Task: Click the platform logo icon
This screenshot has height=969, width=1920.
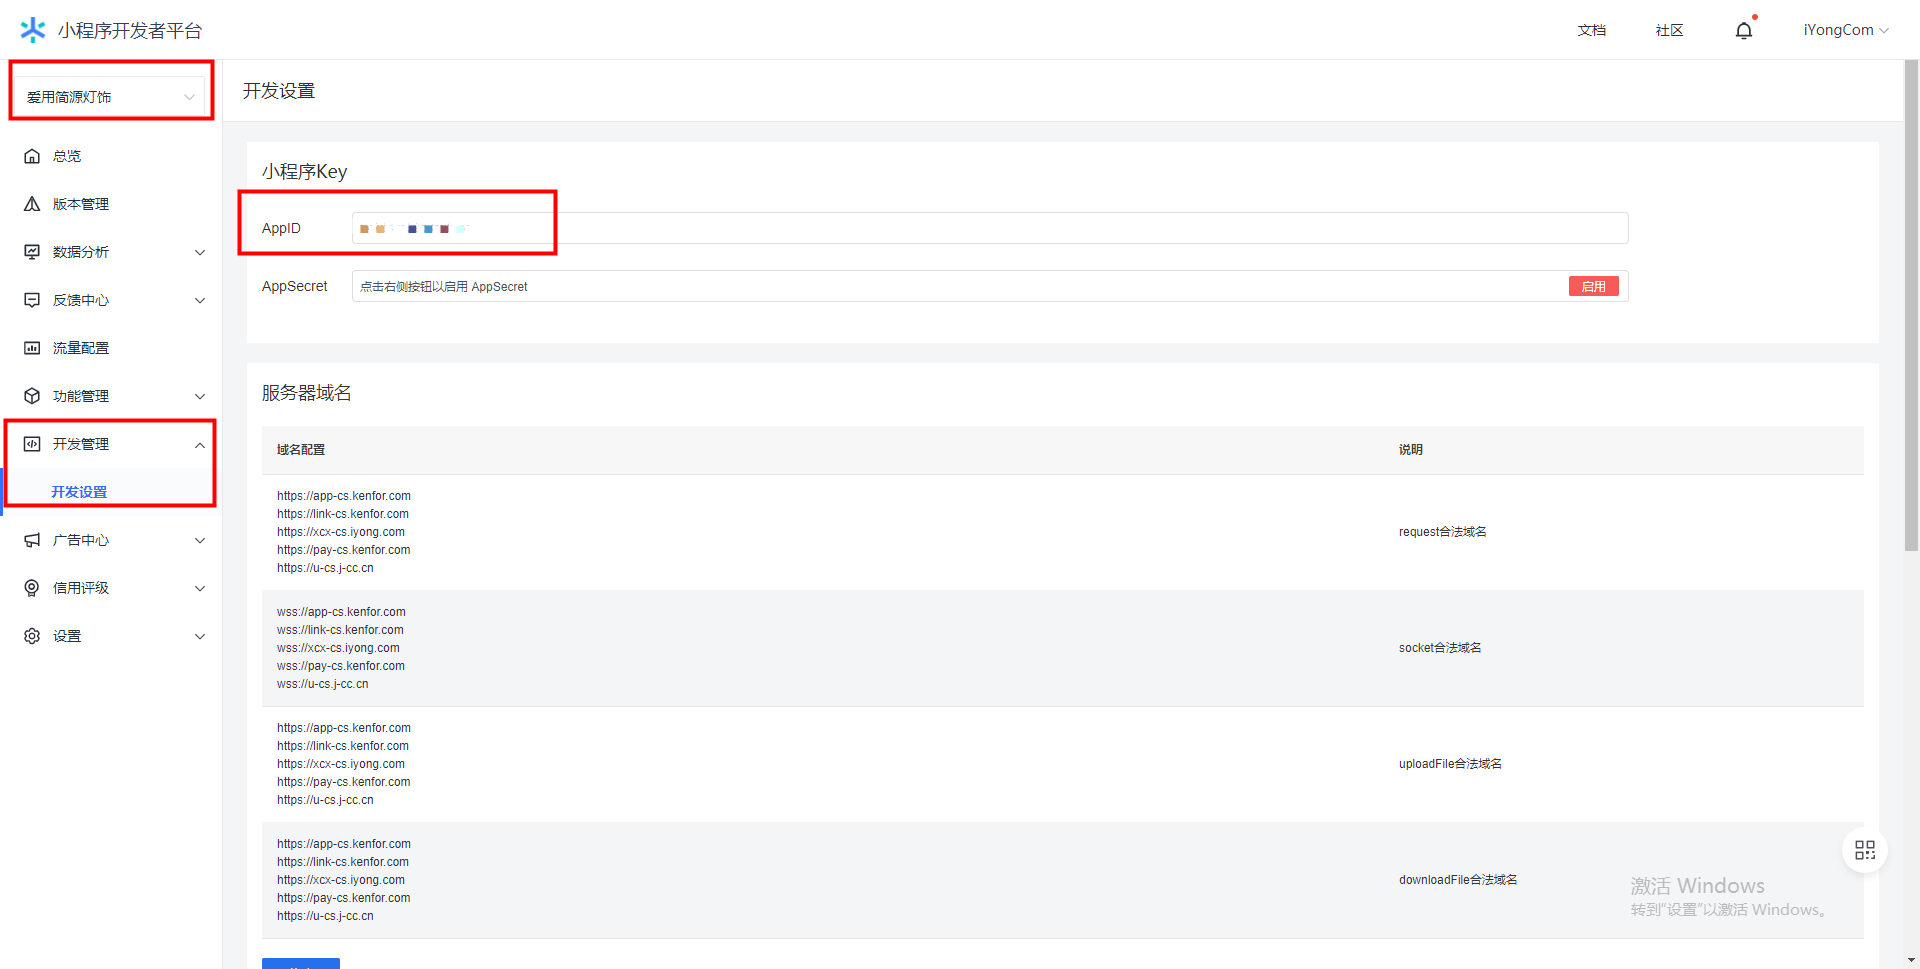Action: click(33, 30)
